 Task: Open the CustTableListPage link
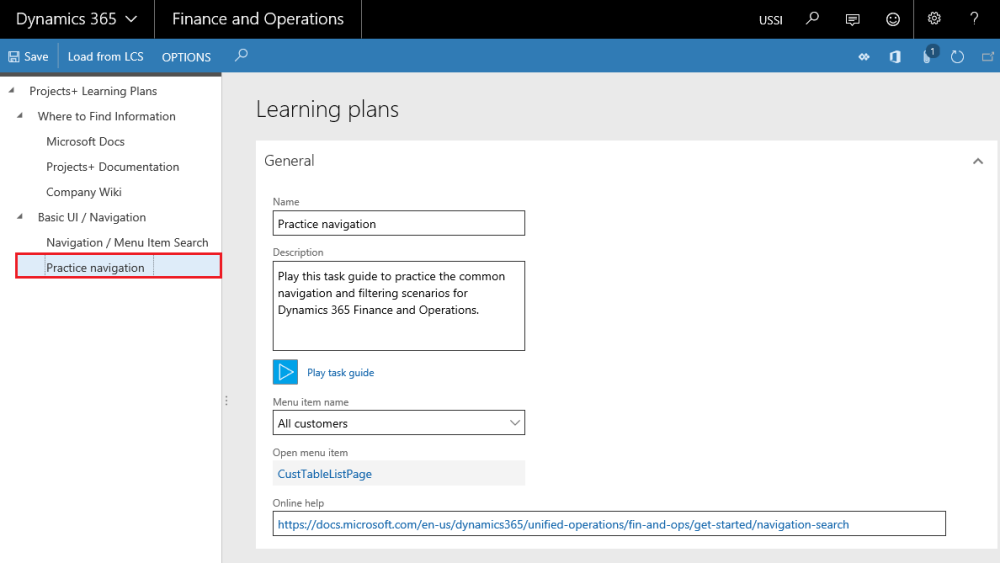(x=325, y=474)
